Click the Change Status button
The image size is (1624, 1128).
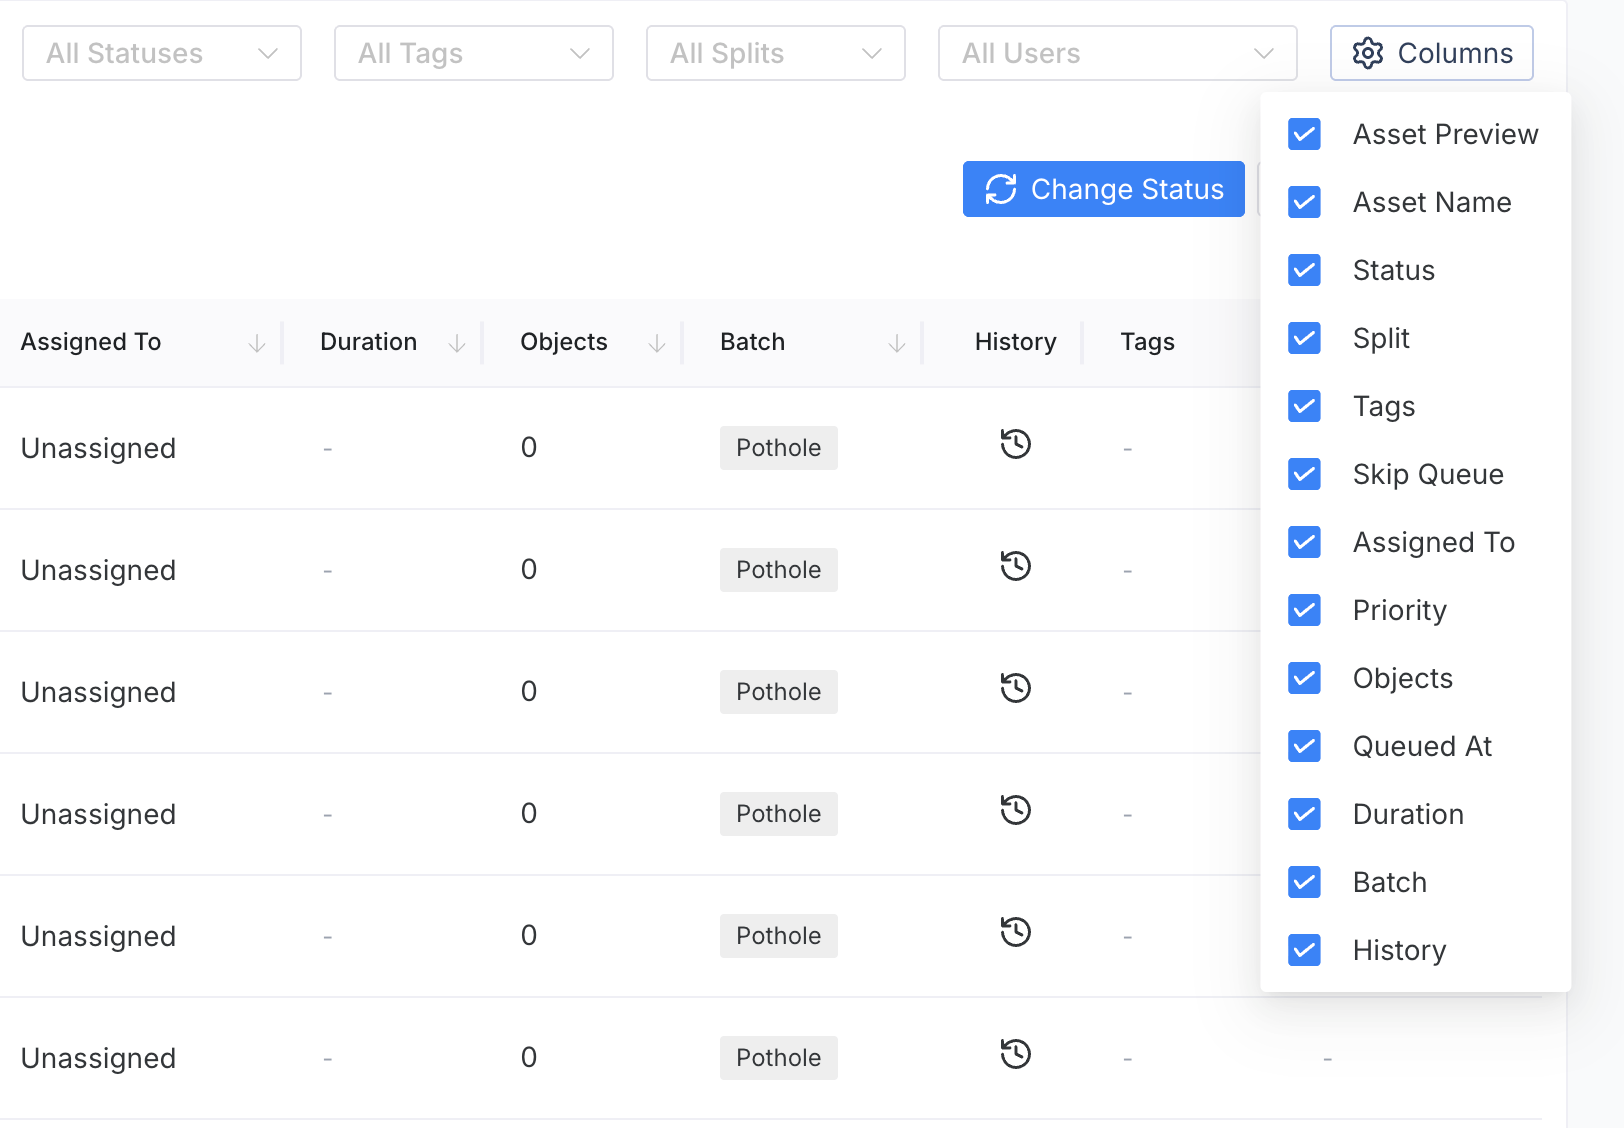click(x=1103, y=188)
